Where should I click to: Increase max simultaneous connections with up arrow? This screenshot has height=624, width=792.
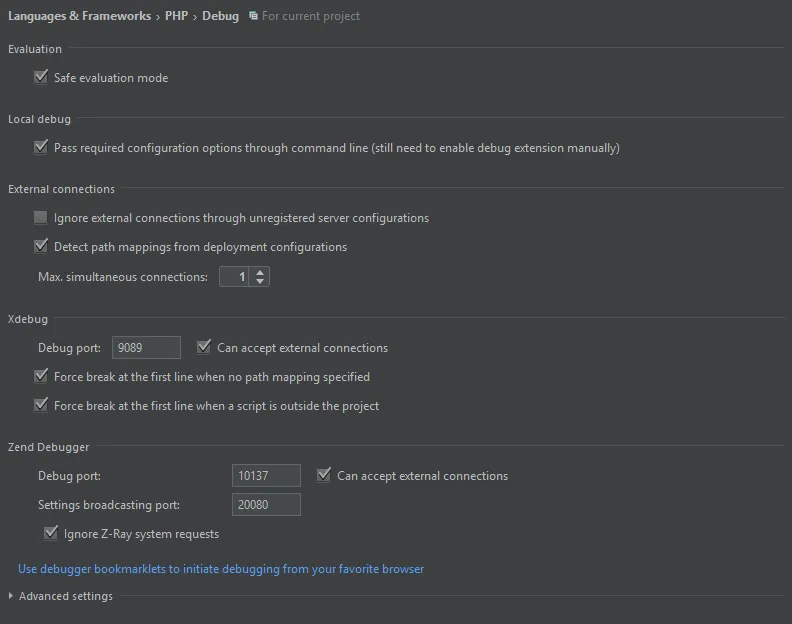click(x=261, y=271)
